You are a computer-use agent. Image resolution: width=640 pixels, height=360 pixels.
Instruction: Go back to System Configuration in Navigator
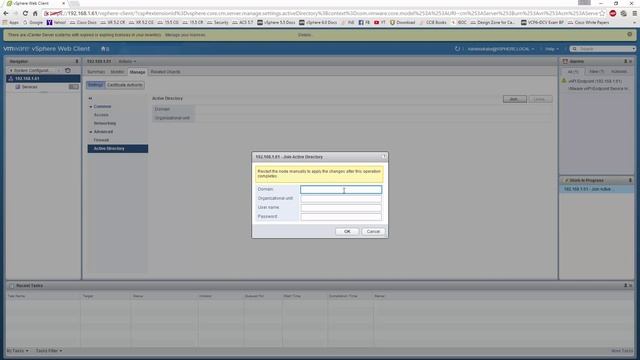coord(29,71)
